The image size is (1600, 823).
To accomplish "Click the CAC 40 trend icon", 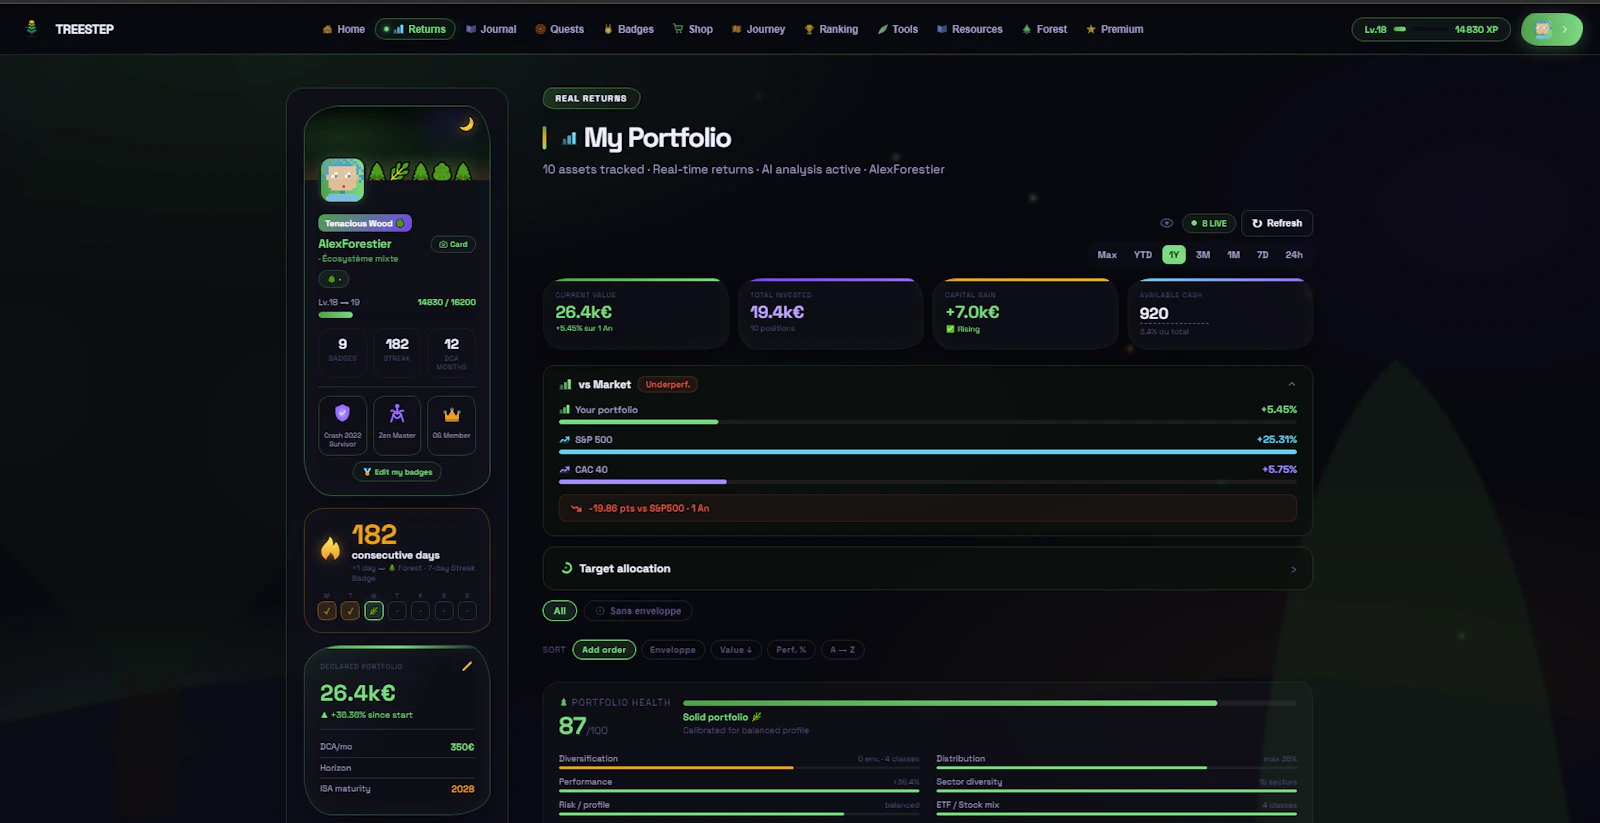I will click(x=565, y=470).
